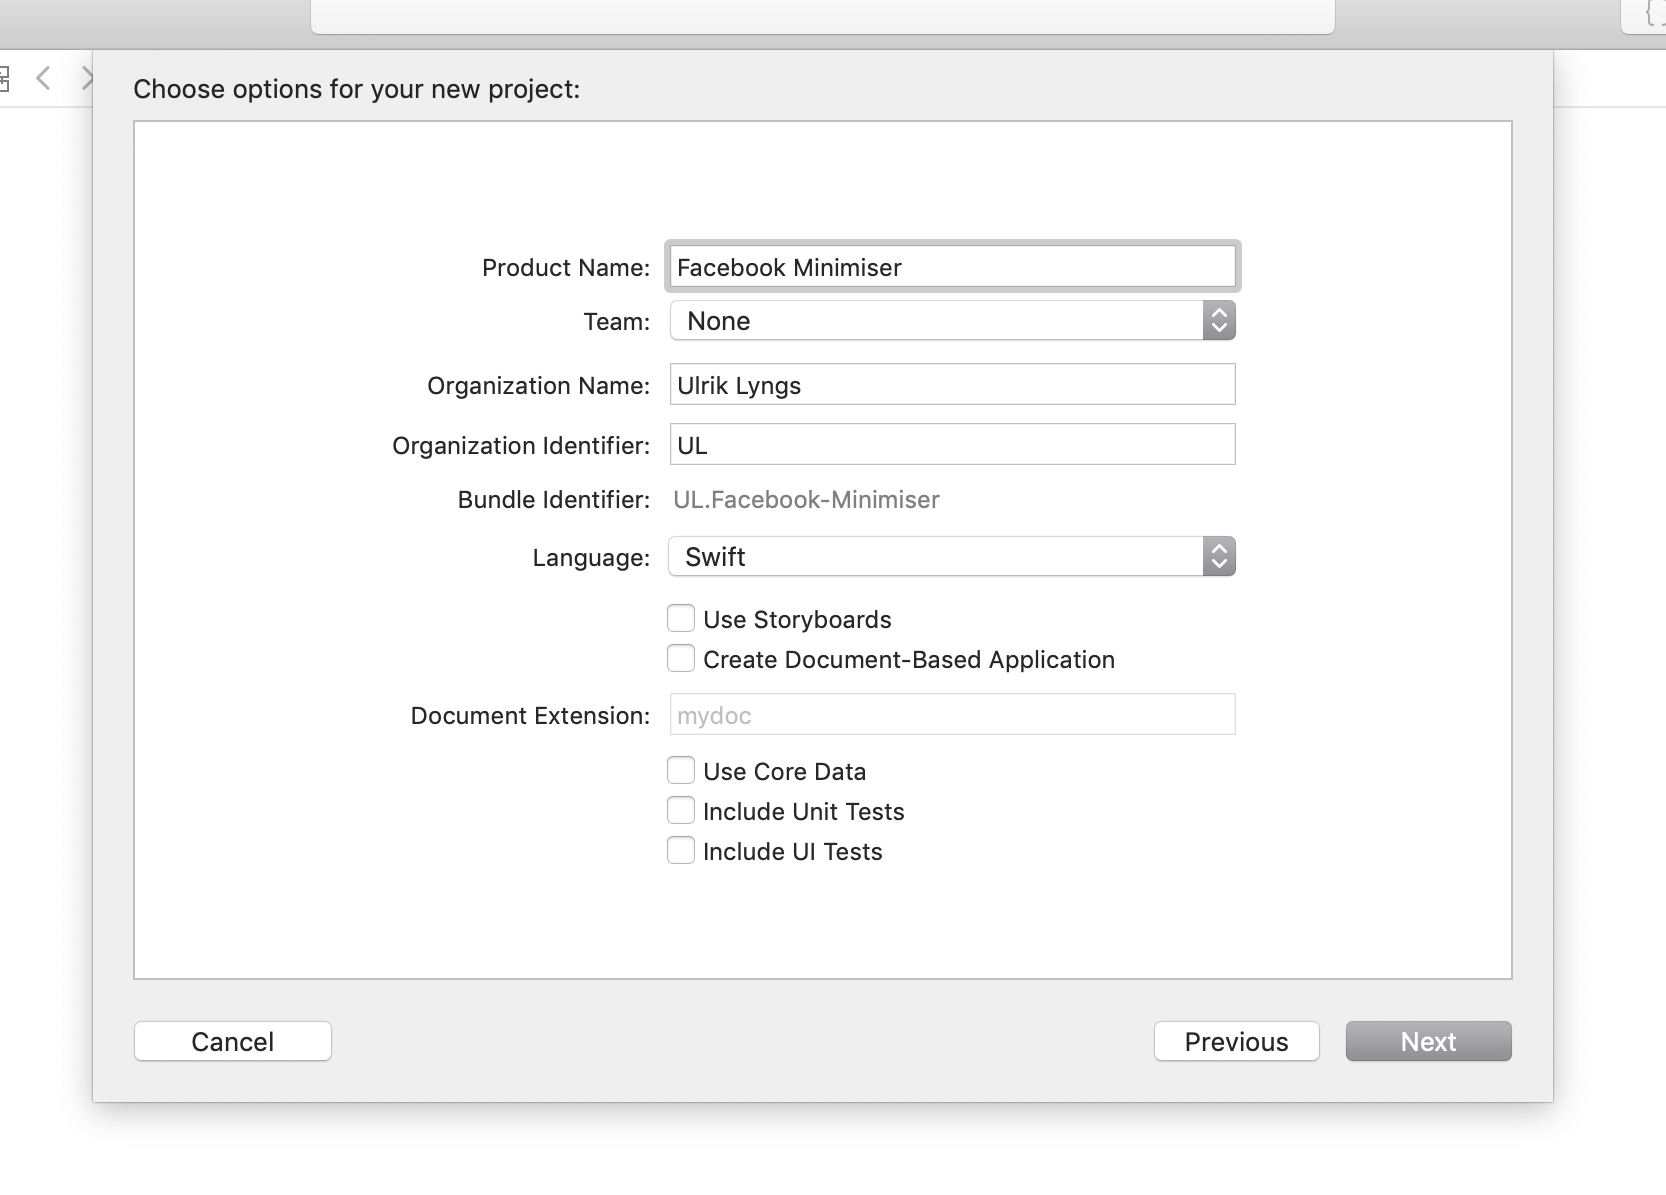Tick Include UI Tests checkbox

(x=681, y=851)
